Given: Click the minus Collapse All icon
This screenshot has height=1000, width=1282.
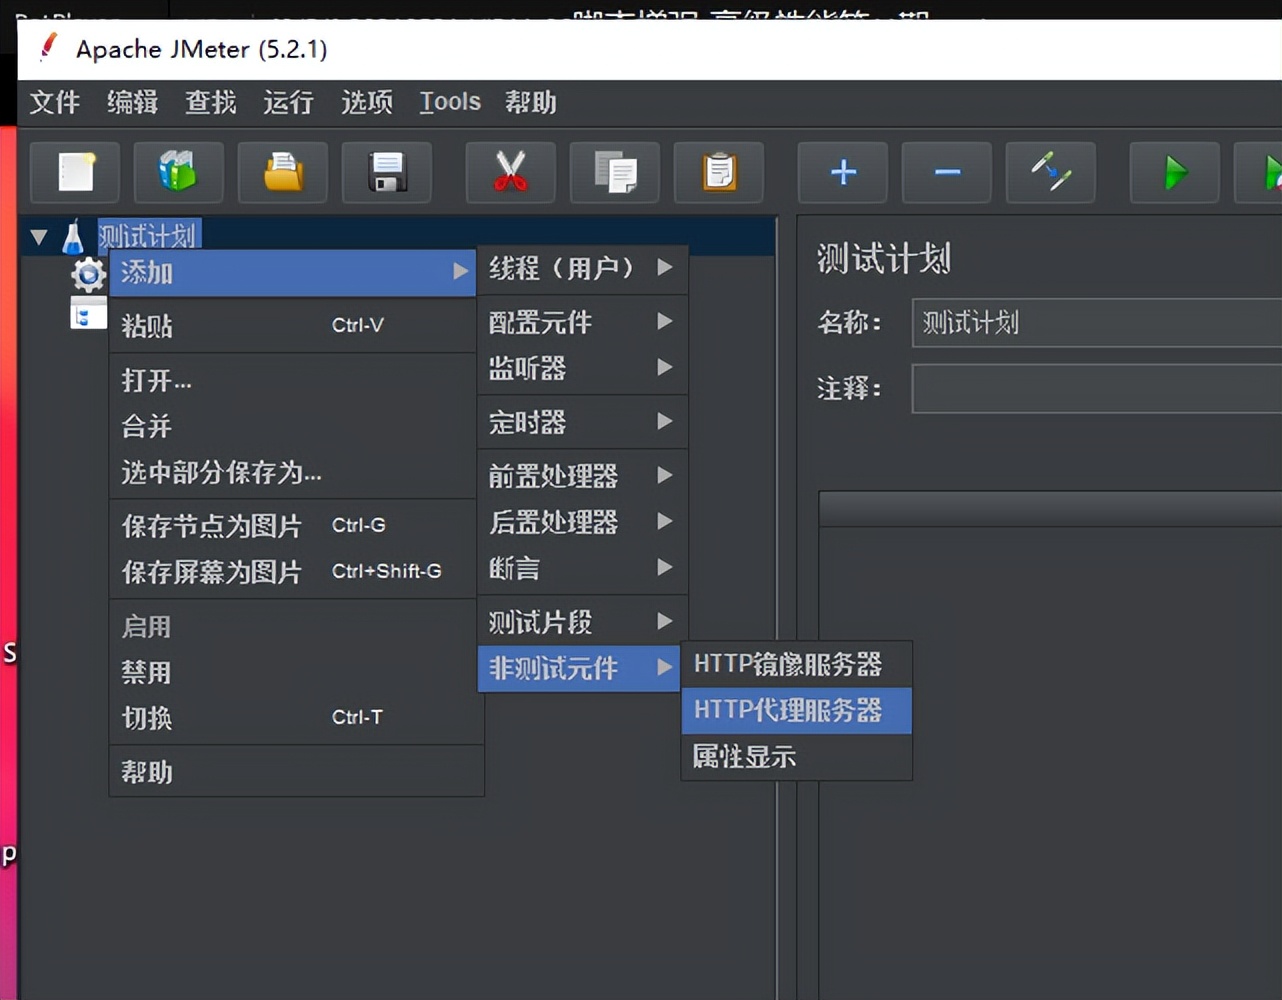Looking at the screenshot, I should [x=947, y=172].
